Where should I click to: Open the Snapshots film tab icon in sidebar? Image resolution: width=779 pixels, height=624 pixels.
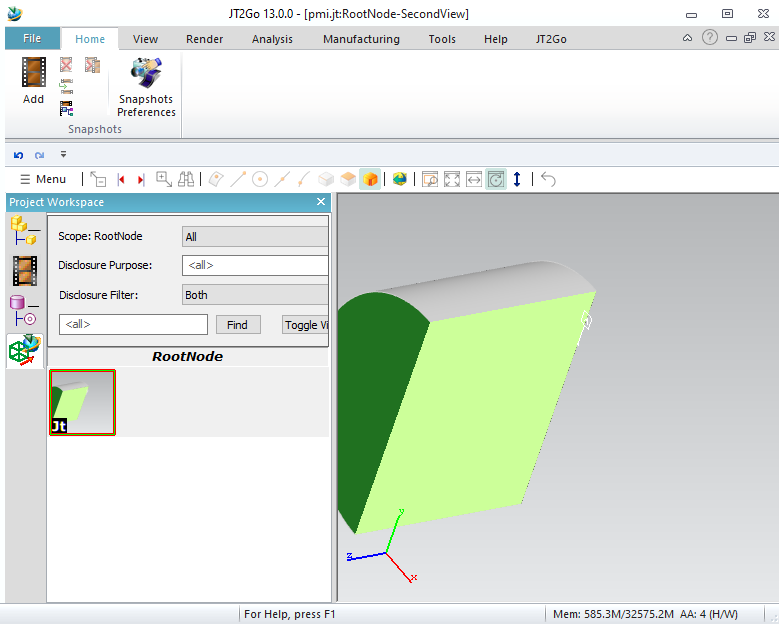coord(25,271)
